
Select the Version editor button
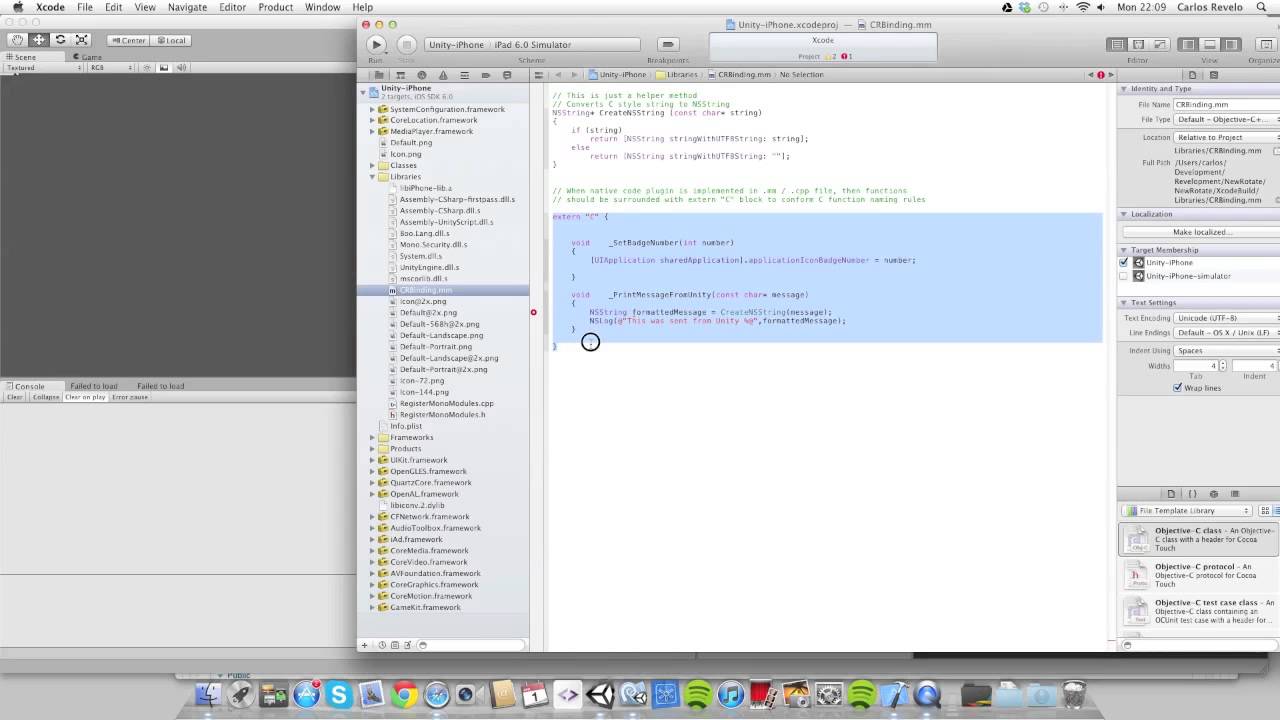1160,44
